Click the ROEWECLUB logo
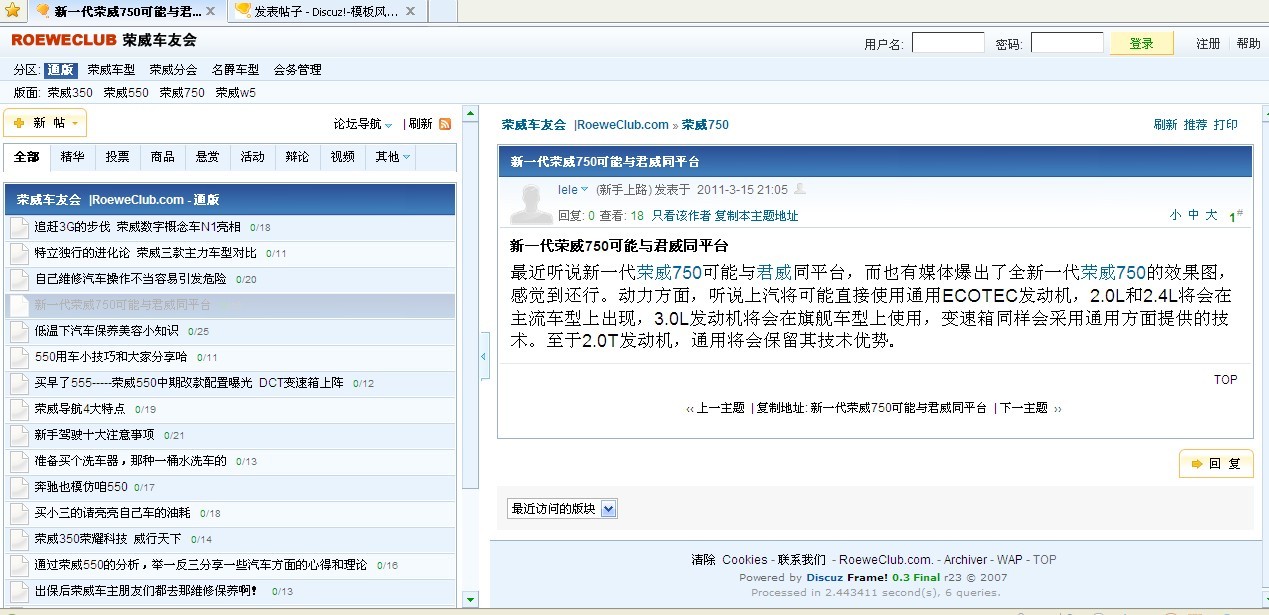Viewport: 1269px width, 615px height. pos(64,41)
